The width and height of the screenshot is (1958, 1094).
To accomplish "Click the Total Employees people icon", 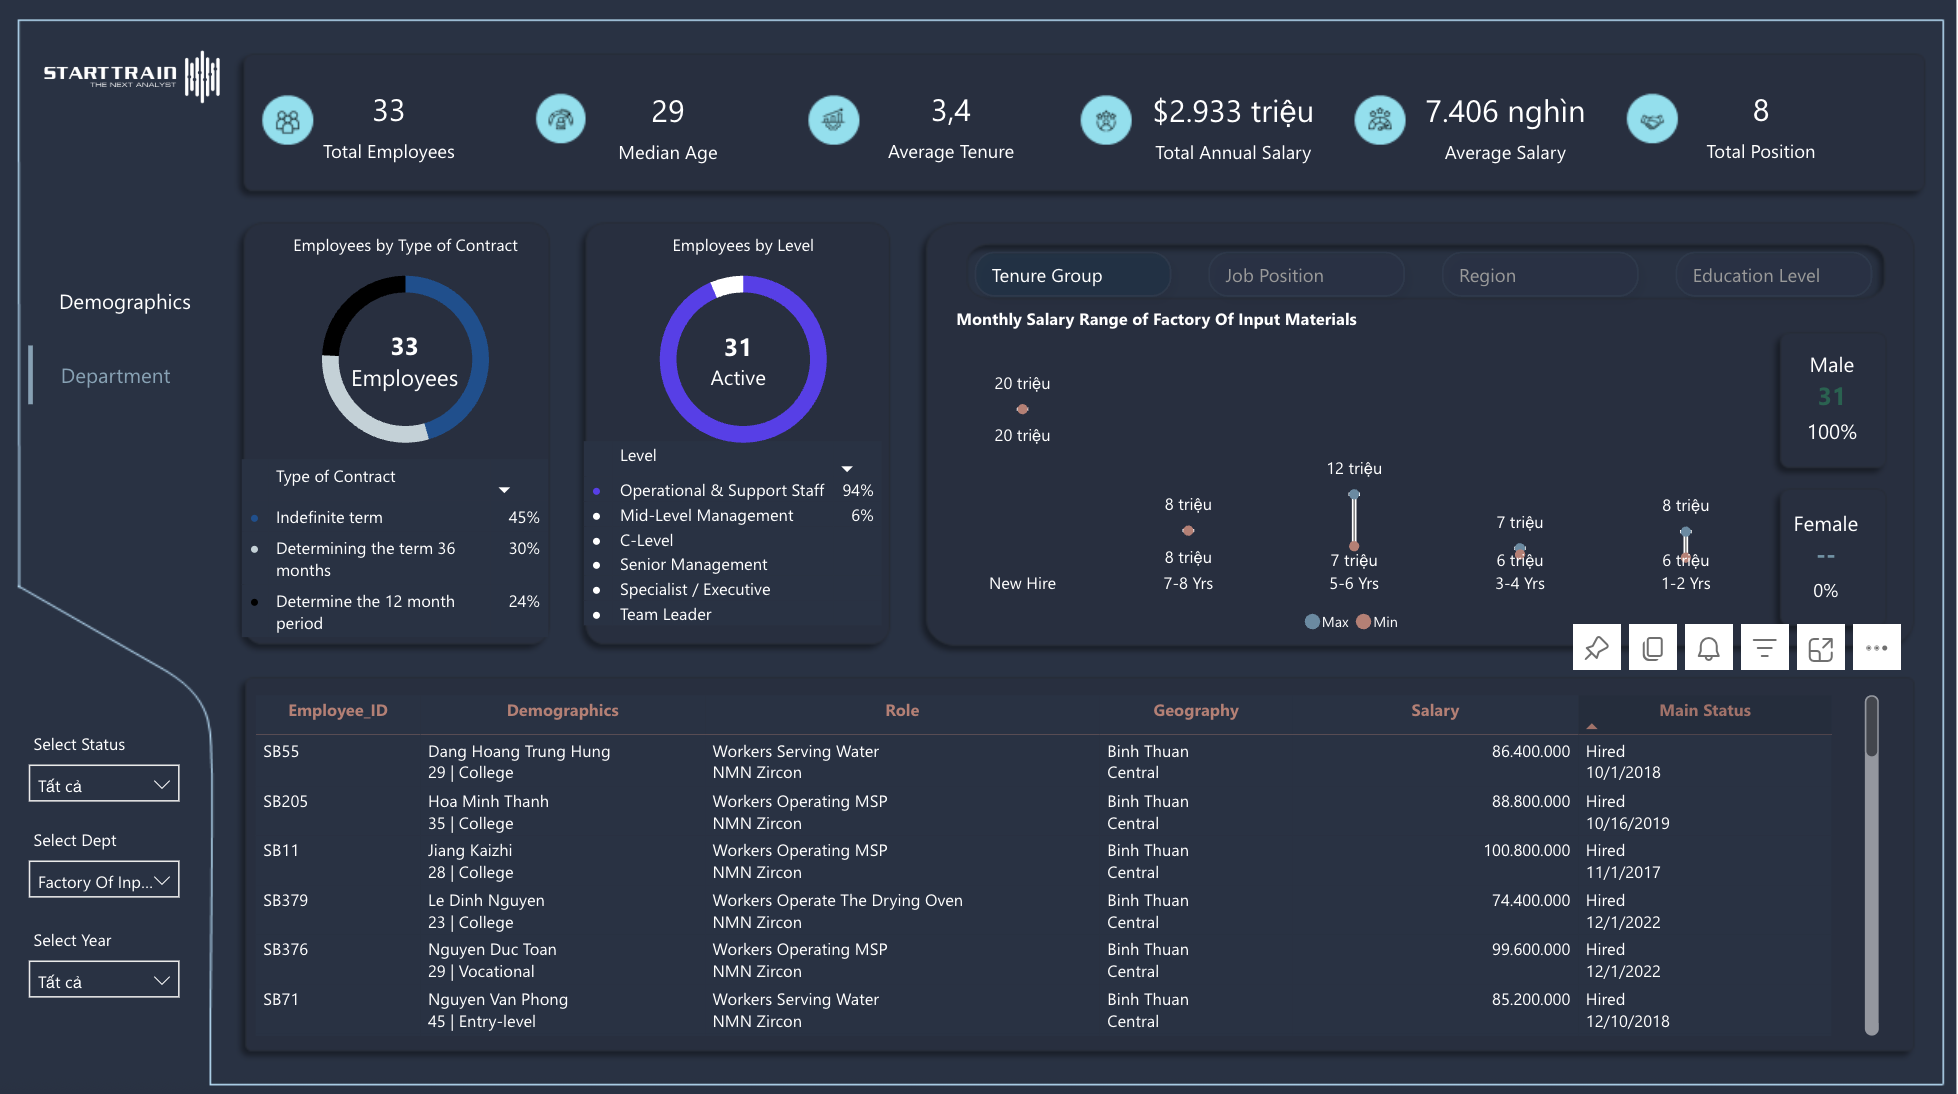I will (x=288, y=120).
